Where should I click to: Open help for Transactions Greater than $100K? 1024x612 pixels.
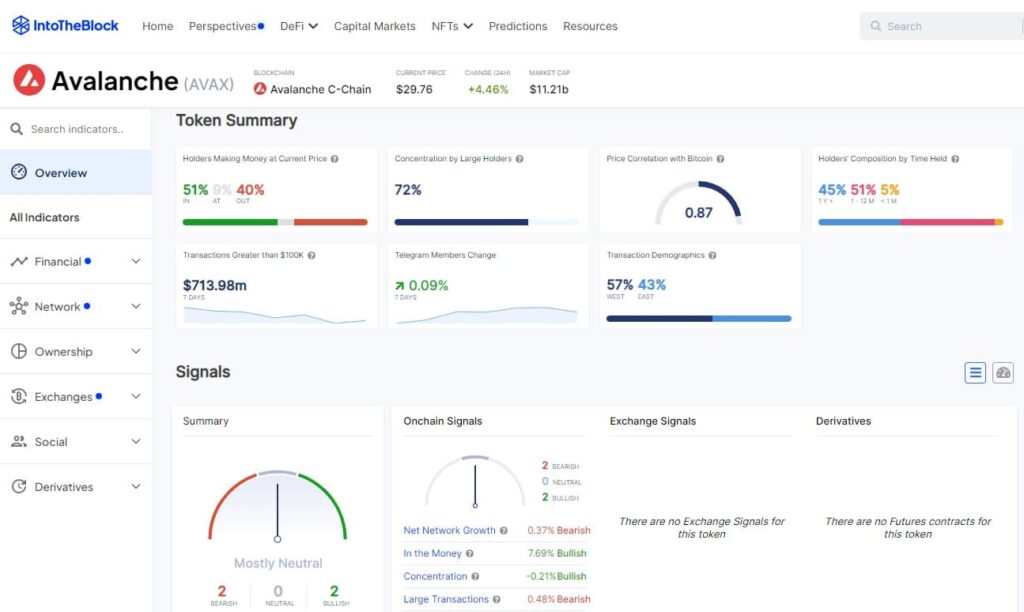click(312, 255)
